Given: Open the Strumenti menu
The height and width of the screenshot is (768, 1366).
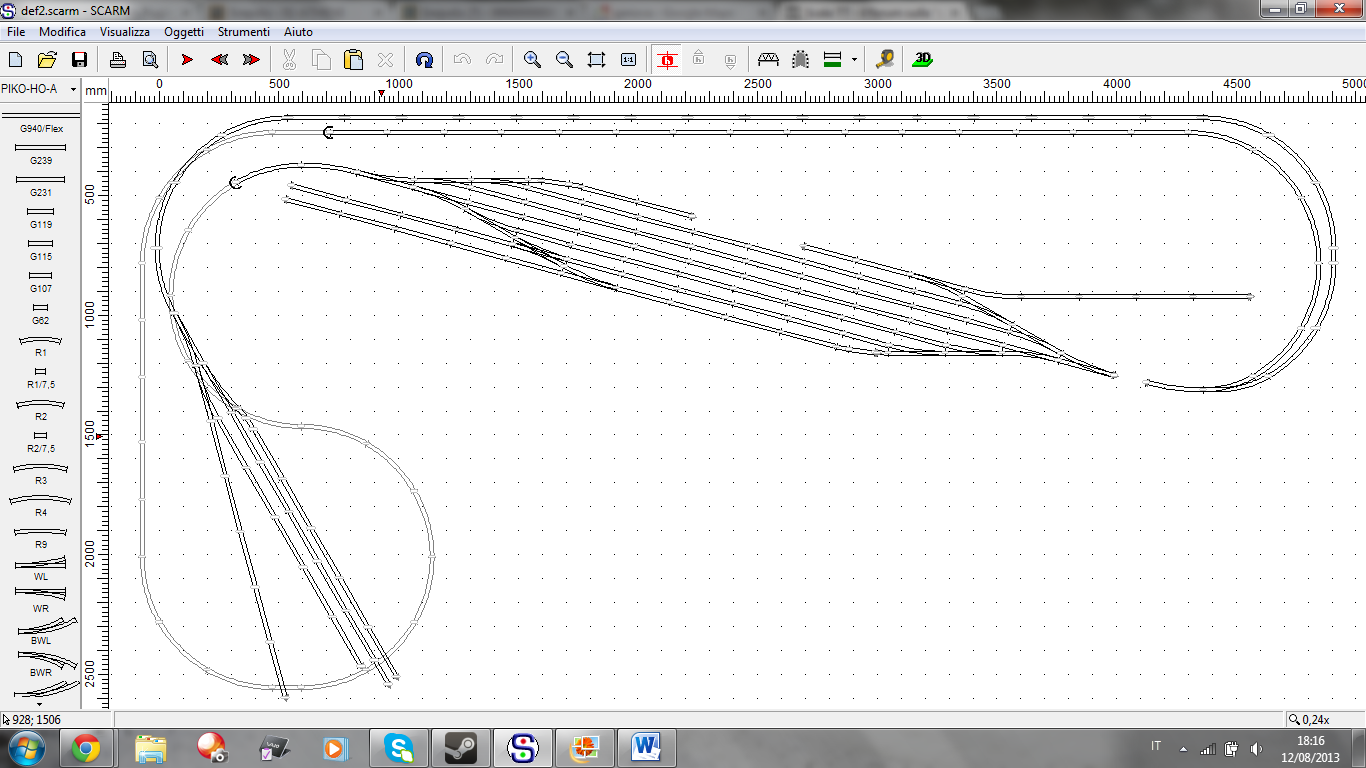Looking at the screenshot, I should [244, 32].
